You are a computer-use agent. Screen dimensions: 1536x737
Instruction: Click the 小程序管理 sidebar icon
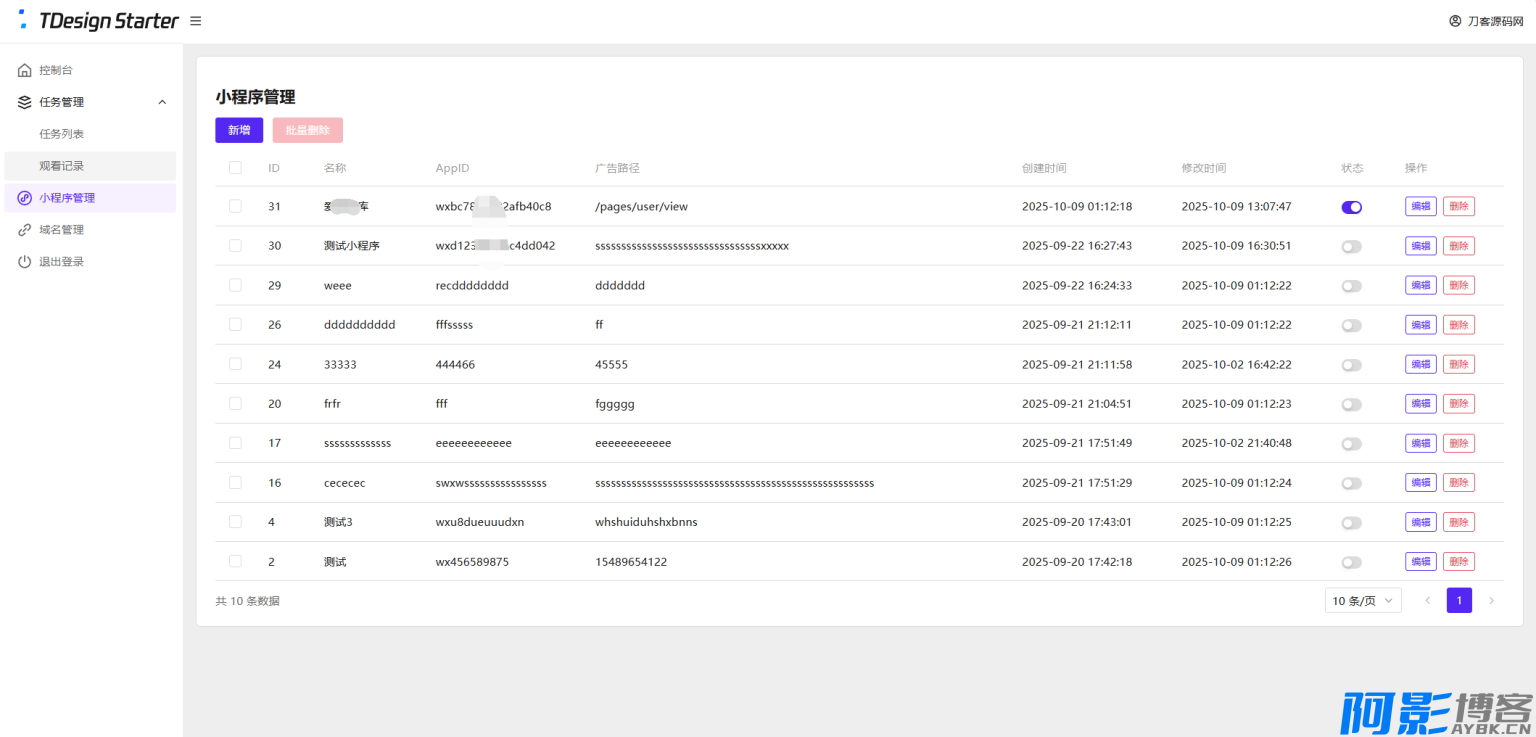(x=25, y=198)
